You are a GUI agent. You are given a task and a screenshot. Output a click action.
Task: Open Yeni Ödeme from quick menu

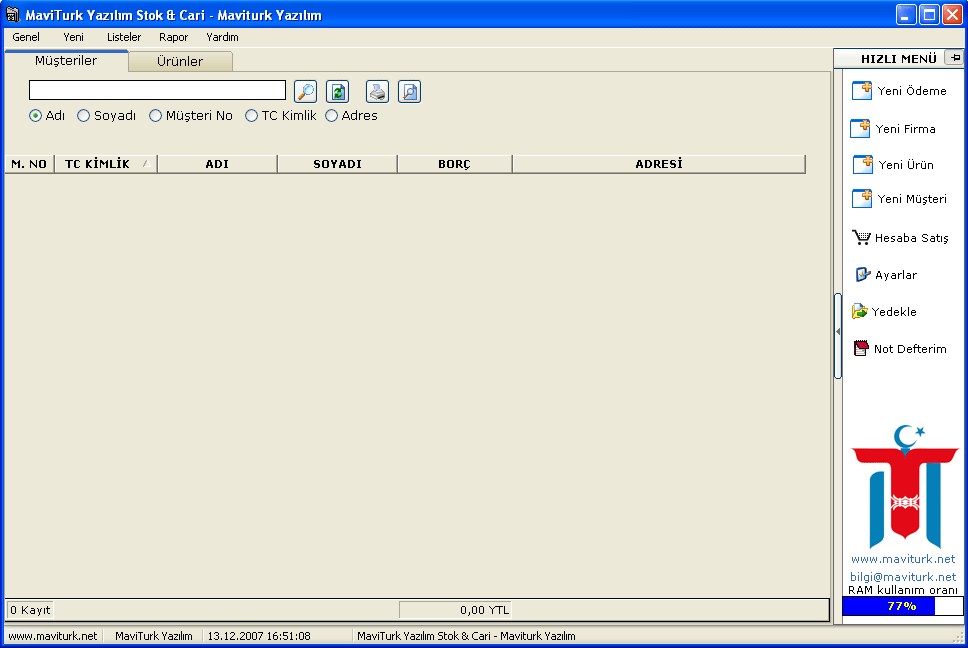899,91
